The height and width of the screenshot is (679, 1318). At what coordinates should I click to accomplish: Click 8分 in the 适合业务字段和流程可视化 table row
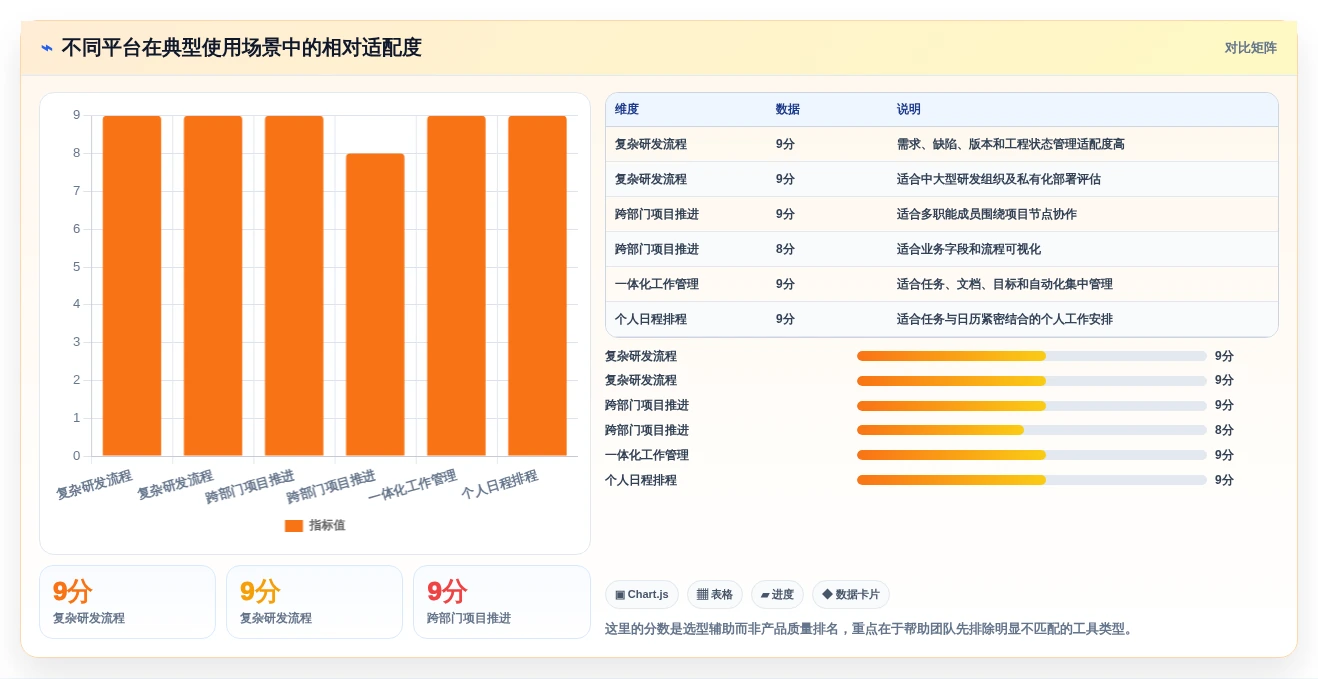click(786, 250)
